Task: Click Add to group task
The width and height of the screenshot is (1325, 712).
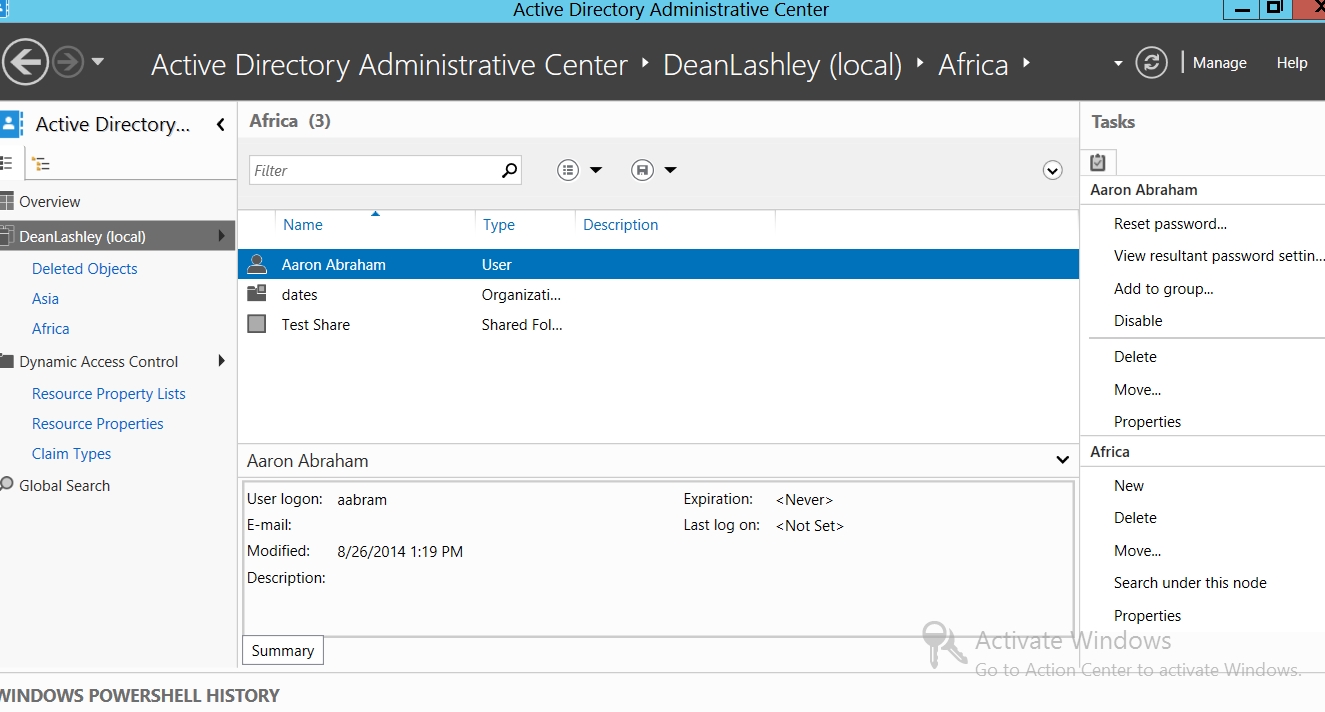Action: pyautogui.click(x=1164, y=289)
